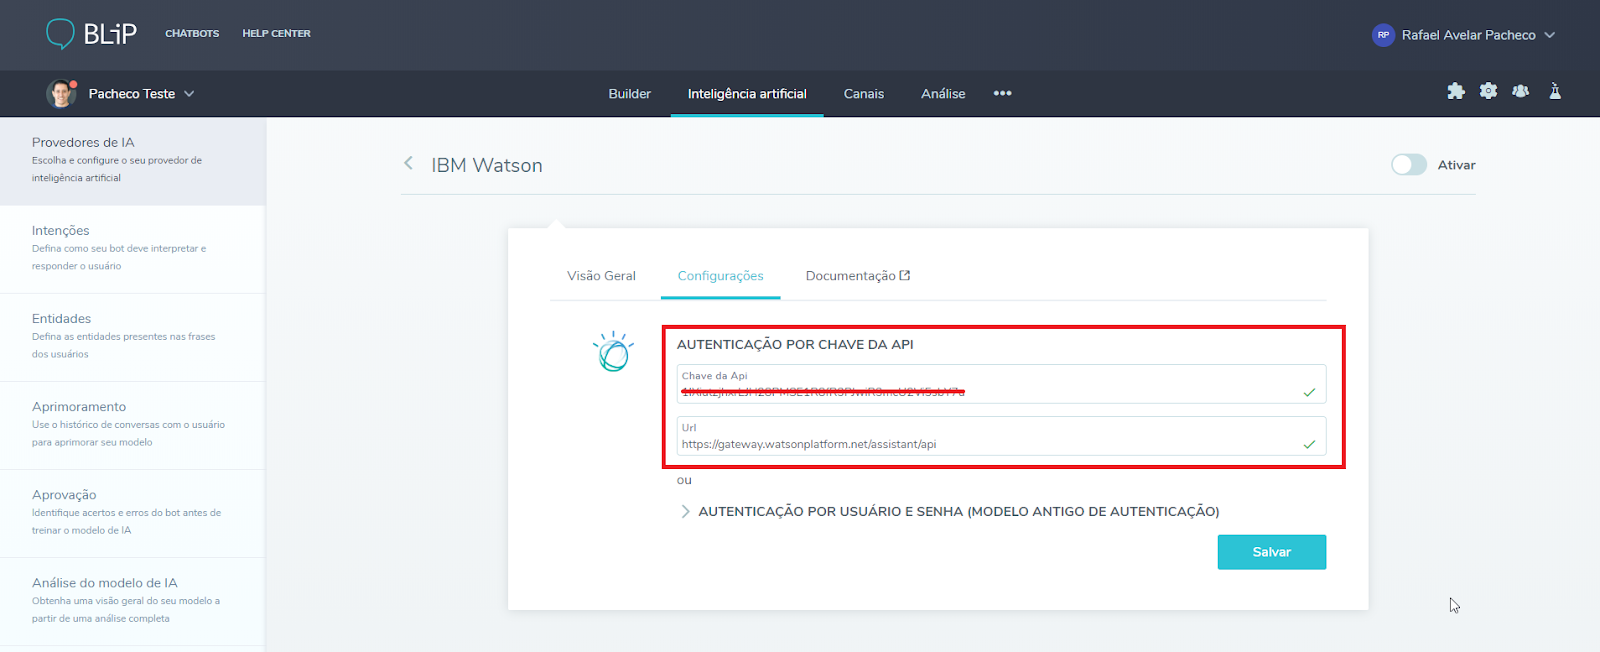Open the HELP CENTER link
This screenshot has height=652, width=1600.
coord(276,33)
